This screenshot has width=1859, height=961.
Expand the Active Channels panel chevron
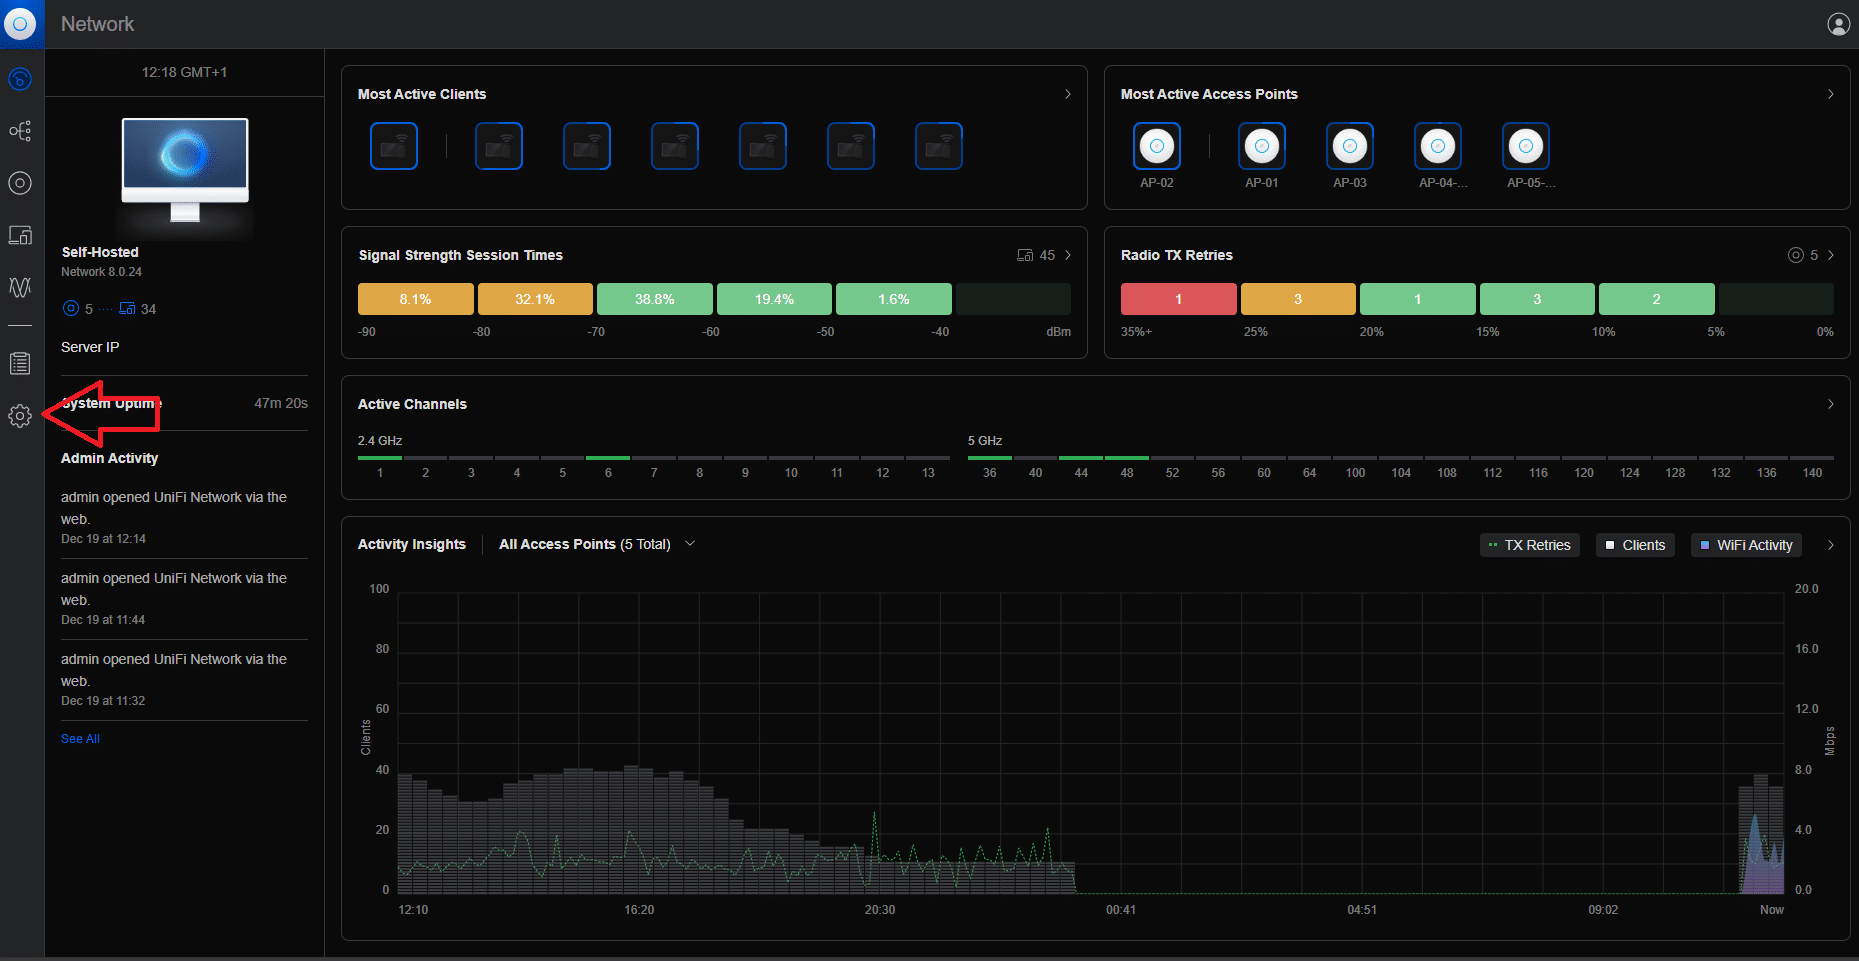(1830, 404)
